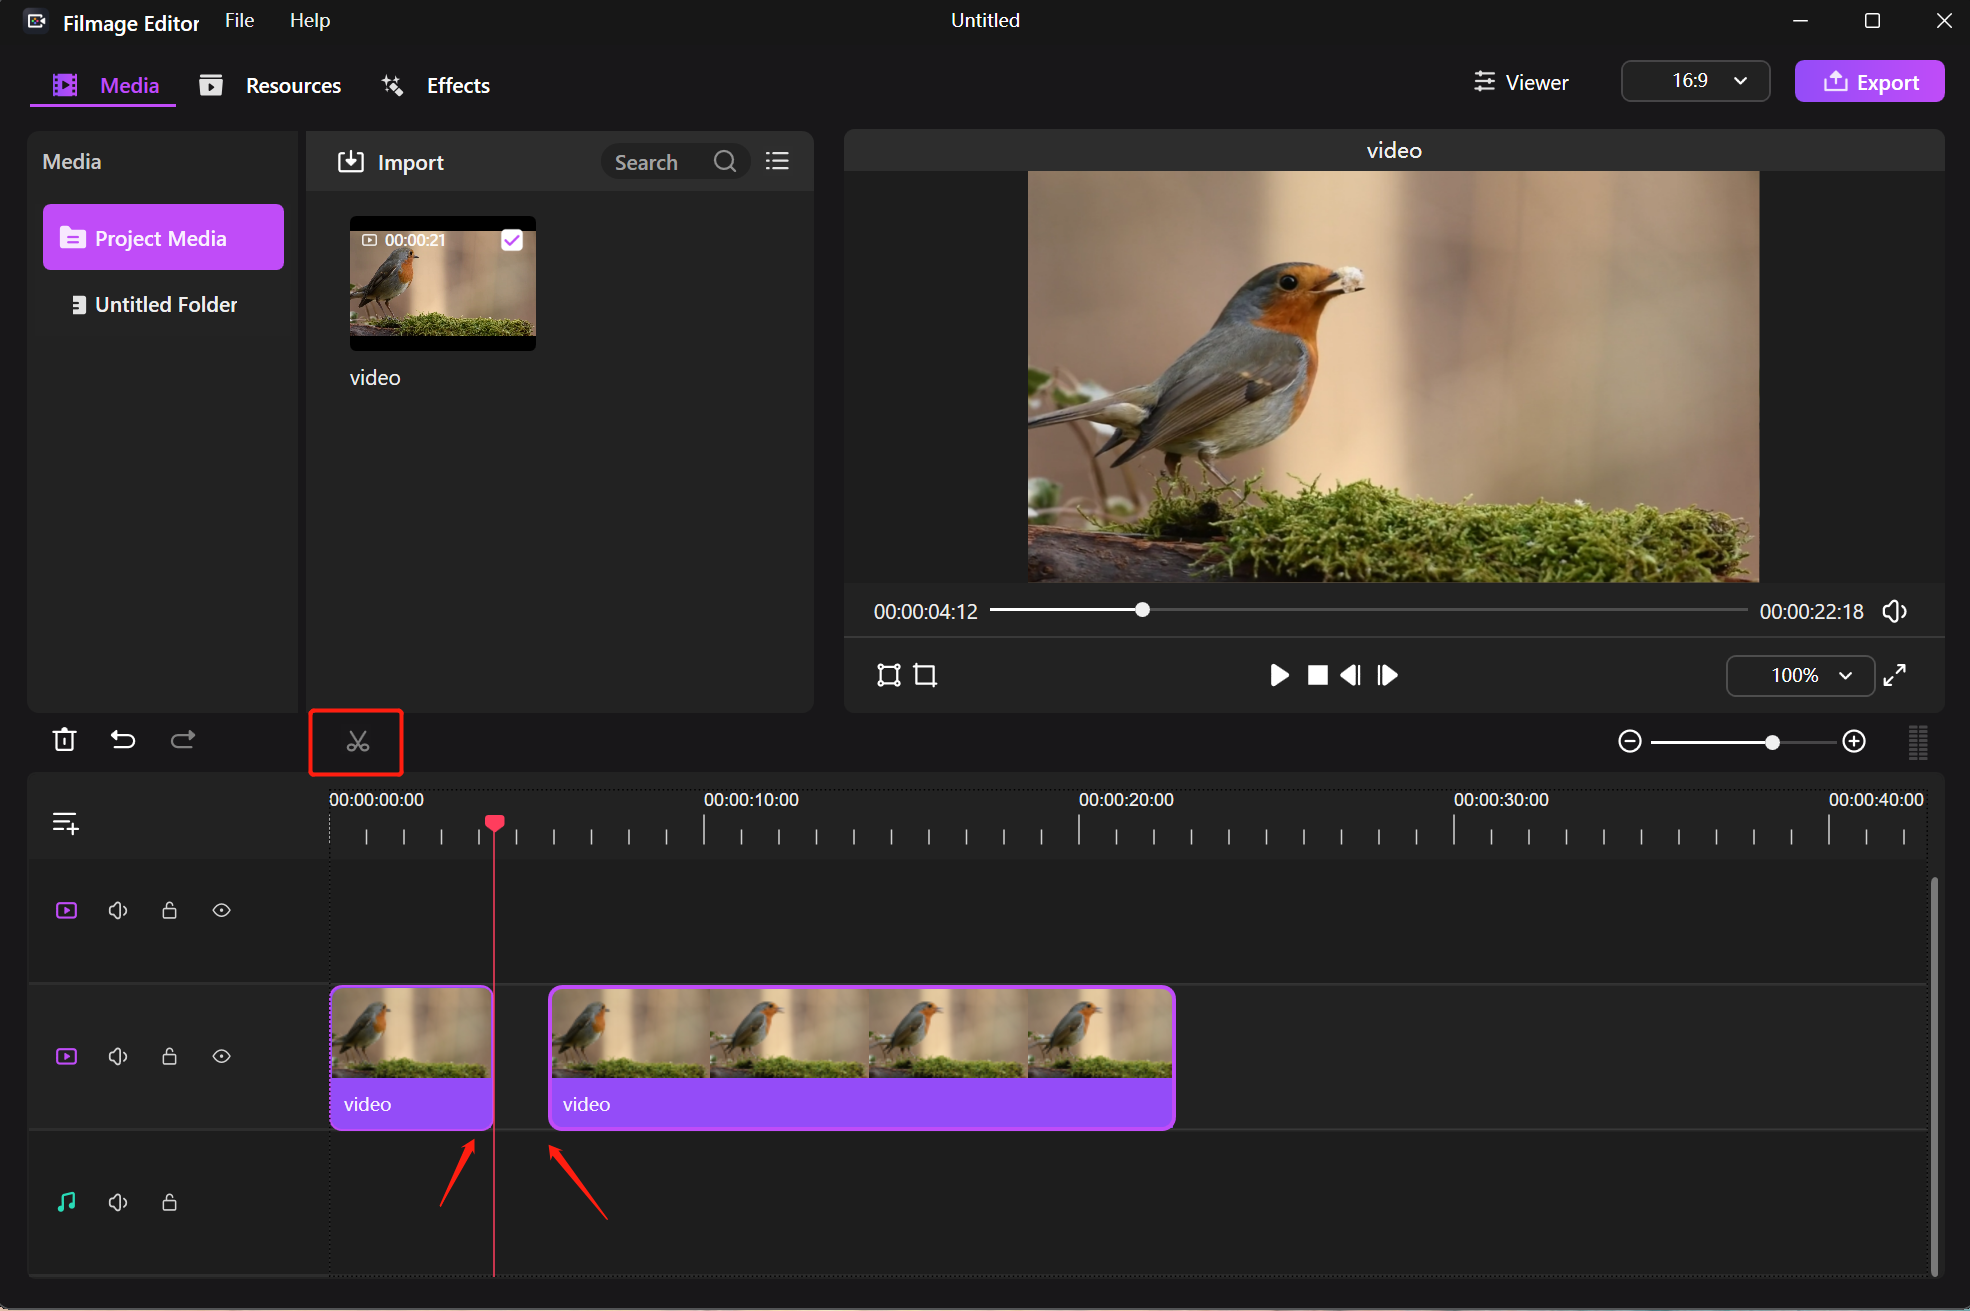Click the add track icon
The image size is (1970, 1311).
pyautogui.click(x=65, y=823)
